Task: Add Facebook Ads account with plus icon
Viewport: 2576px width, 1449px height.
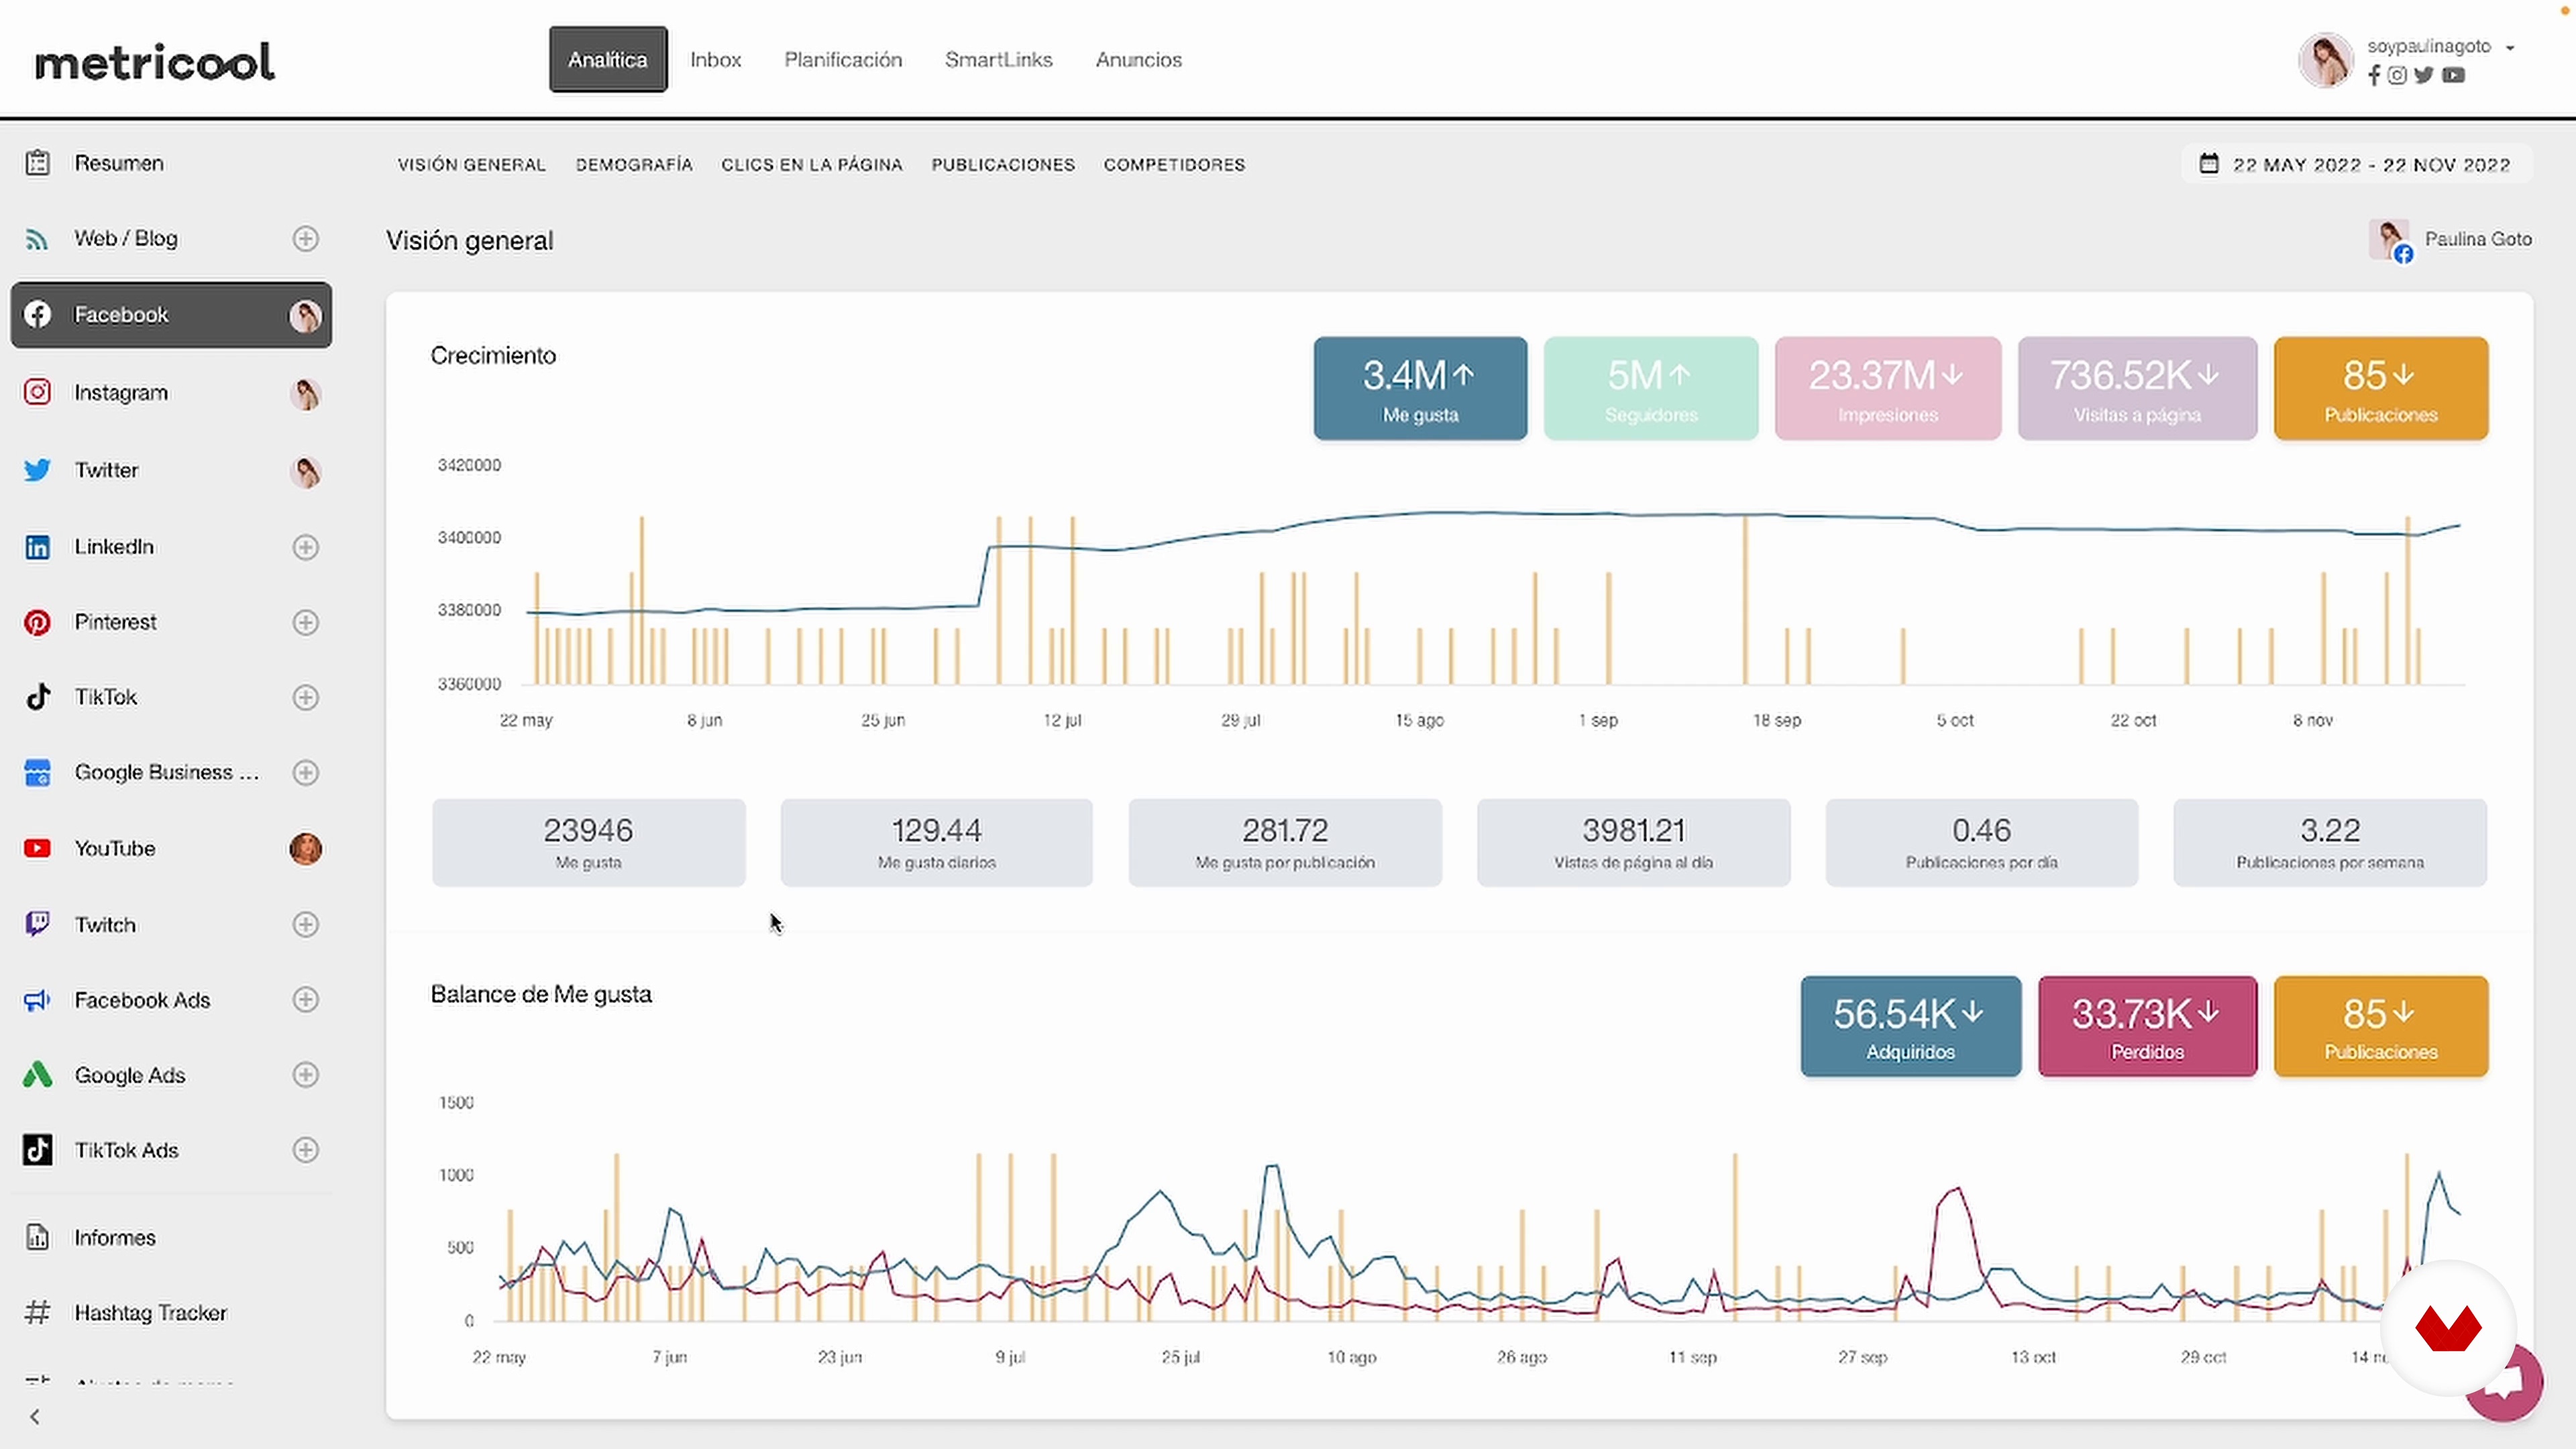Action: [x=306, y=1000]
